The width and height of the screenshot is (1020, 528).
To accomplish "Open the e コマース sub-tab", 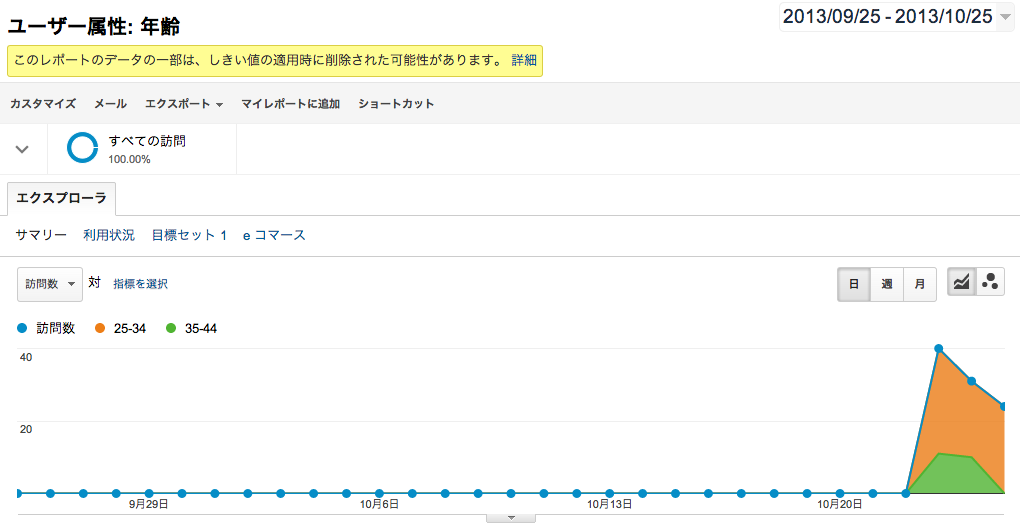I will [x=273, y=235].
